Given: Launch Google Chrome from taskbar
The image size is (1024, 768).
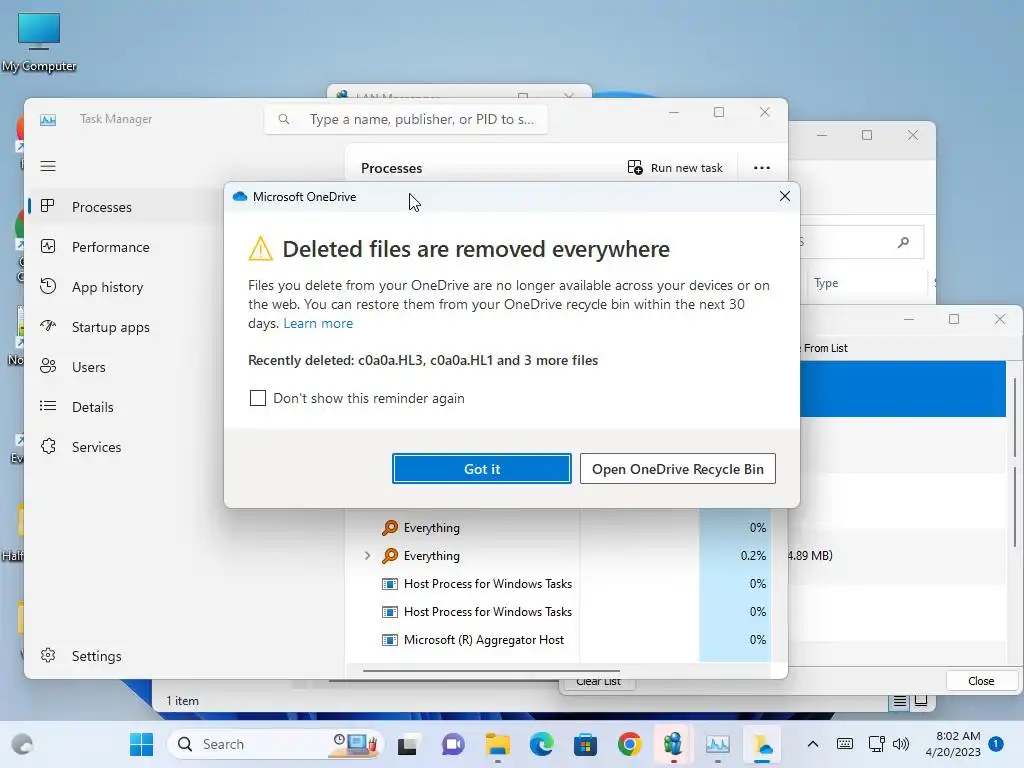Looking at the screenshot, I should pyautogui.click(x=630, y=744).
